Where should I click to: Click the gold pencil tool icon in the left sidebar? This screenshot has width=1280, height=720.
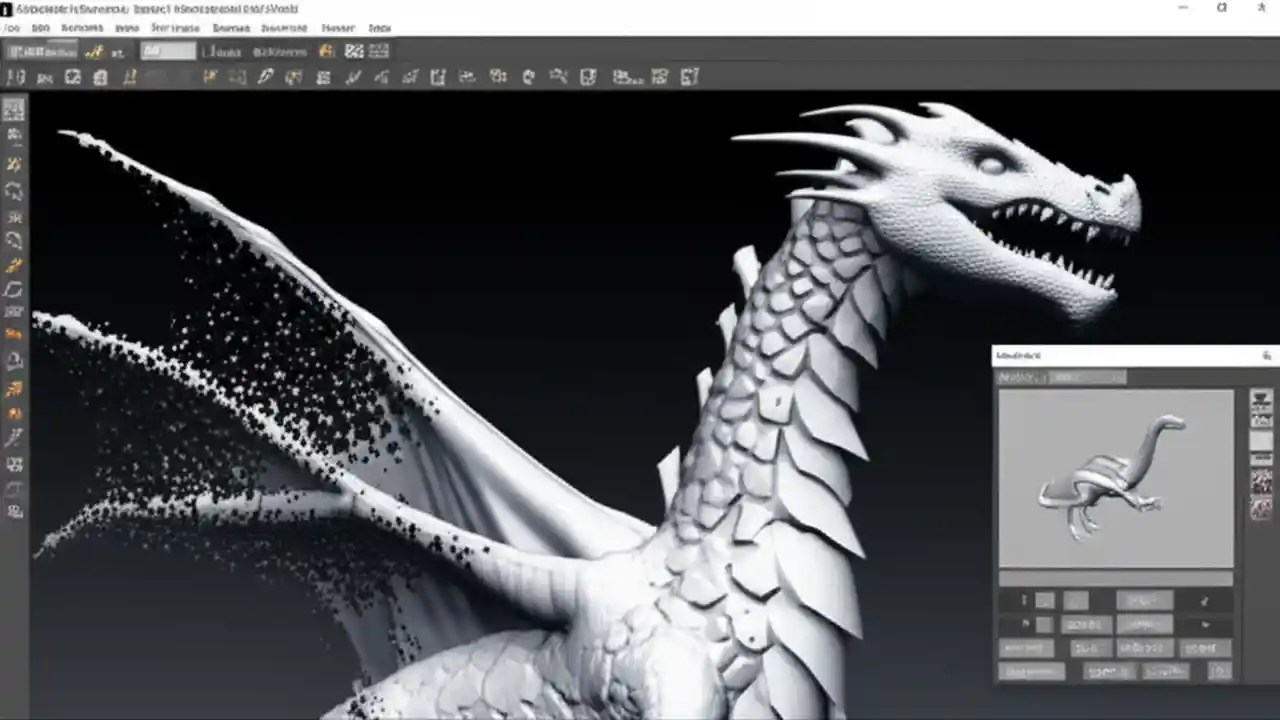14,264
